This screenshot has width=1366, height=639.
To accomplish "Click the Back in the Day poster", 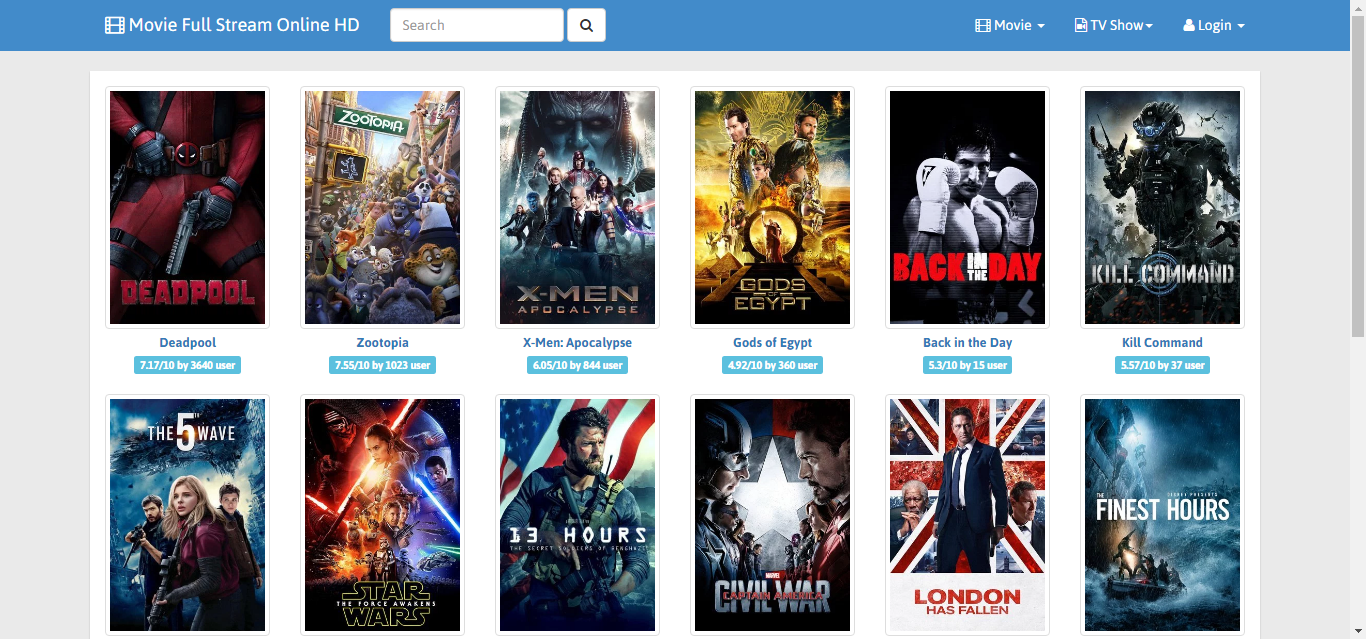I will click(967, 207).
